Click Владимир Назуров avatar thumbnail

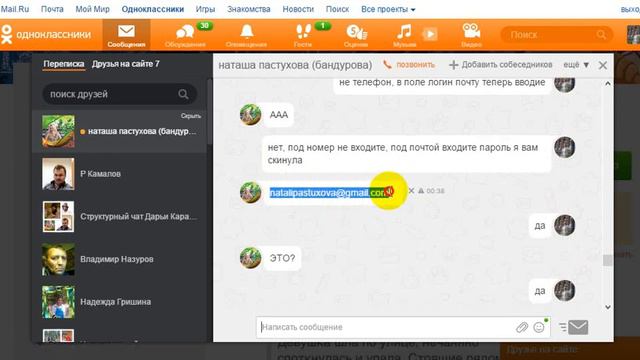pyautogui.click(x=58, y=259)
